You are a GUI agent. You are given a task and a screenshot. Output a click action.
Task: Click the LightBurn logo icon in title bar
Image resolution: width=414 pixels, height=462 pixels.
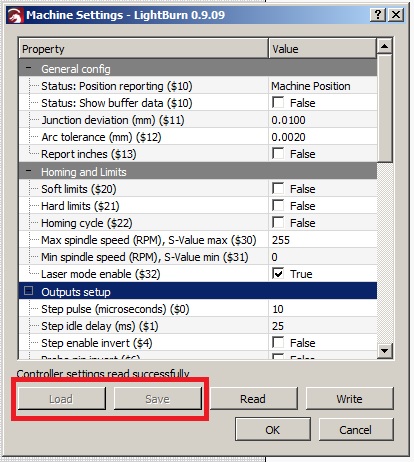(15, 15)
